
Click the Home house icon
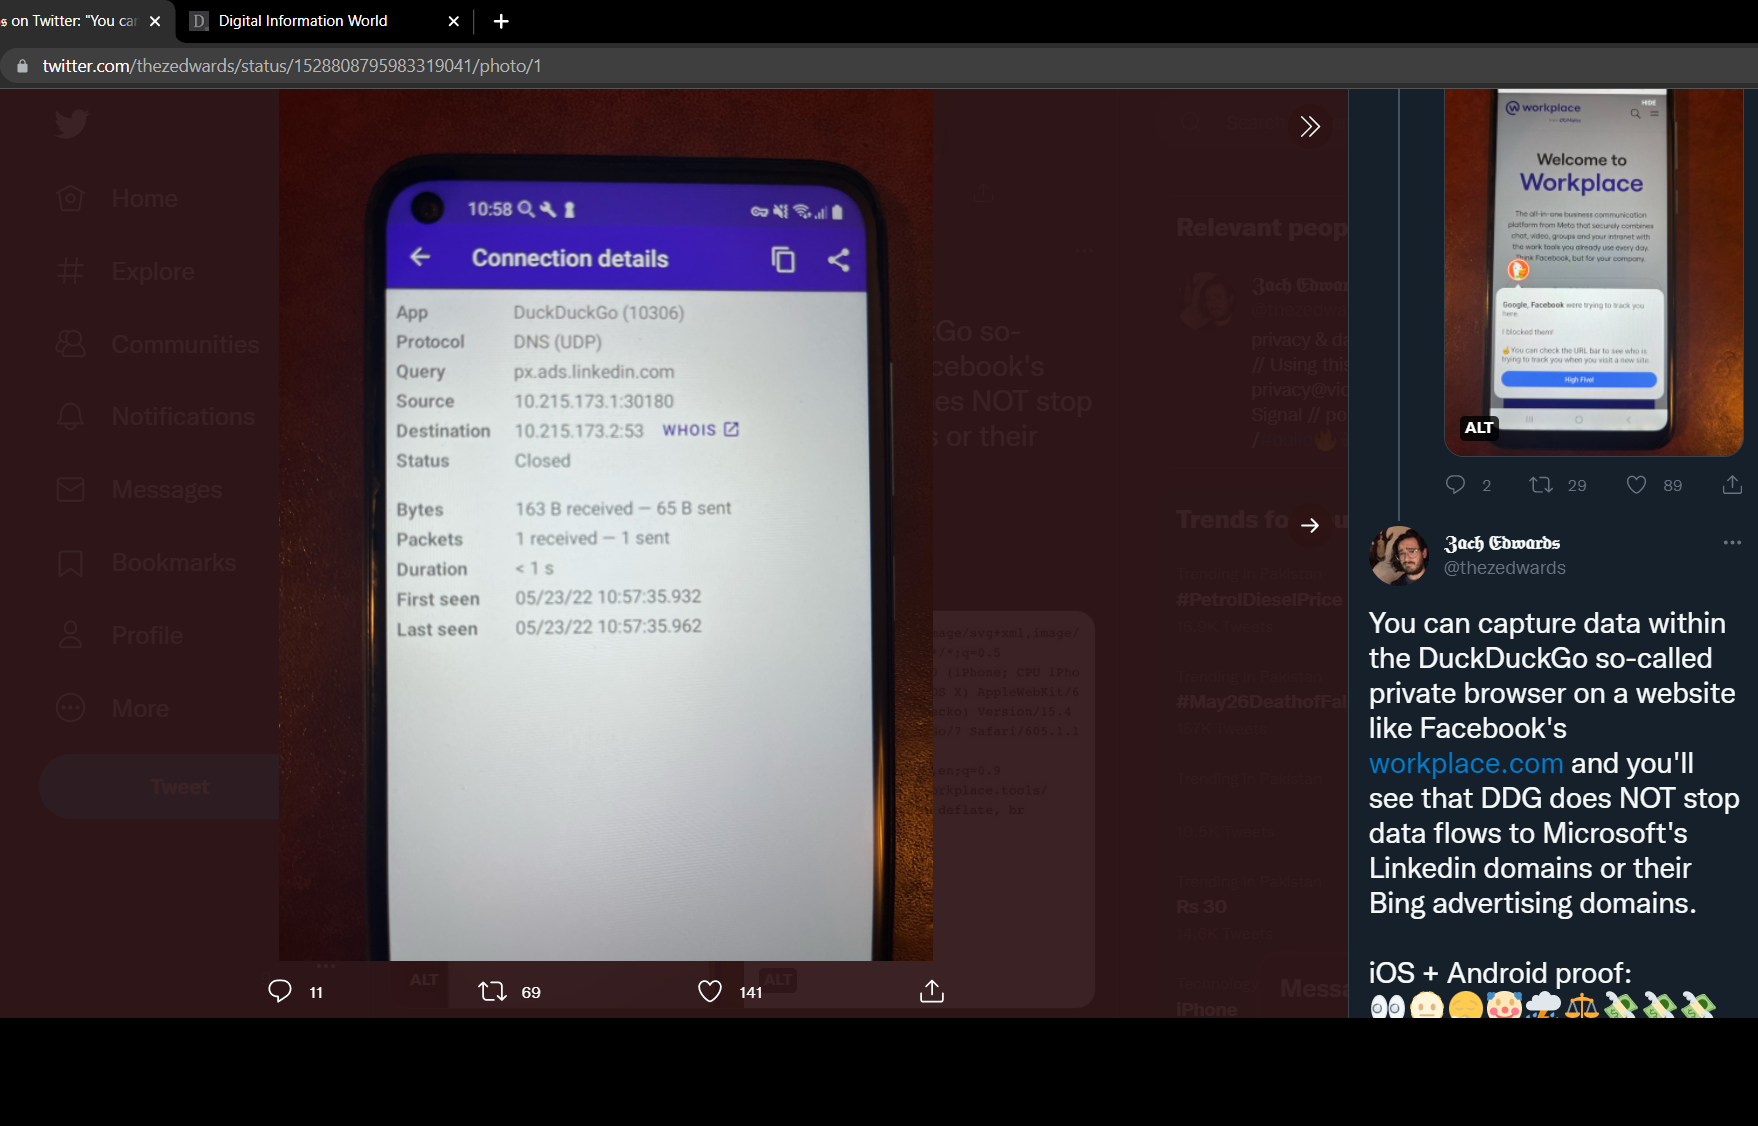pyautogui.click(x=71, y=198)
